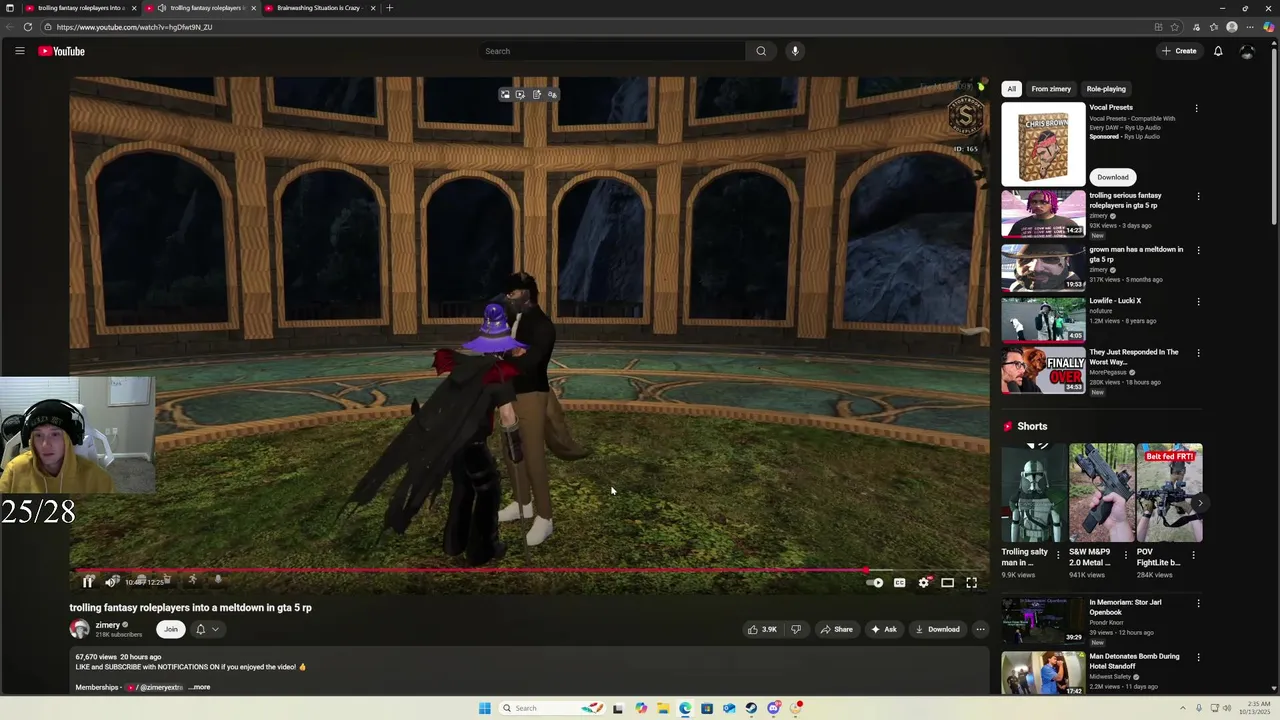The width and height of the screenshot is (1280, 720).
Task: Open options for Man Detonates Bomb video
Action: tap(1198, 657)
